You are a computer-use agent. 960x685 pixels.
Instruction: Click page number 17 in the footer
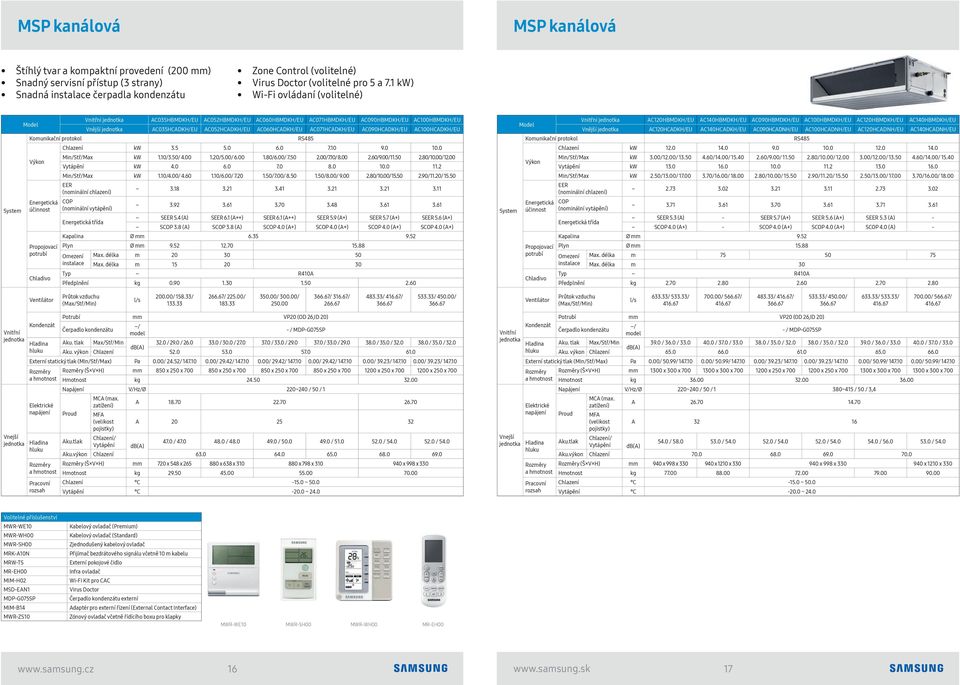tap(728, 668)
